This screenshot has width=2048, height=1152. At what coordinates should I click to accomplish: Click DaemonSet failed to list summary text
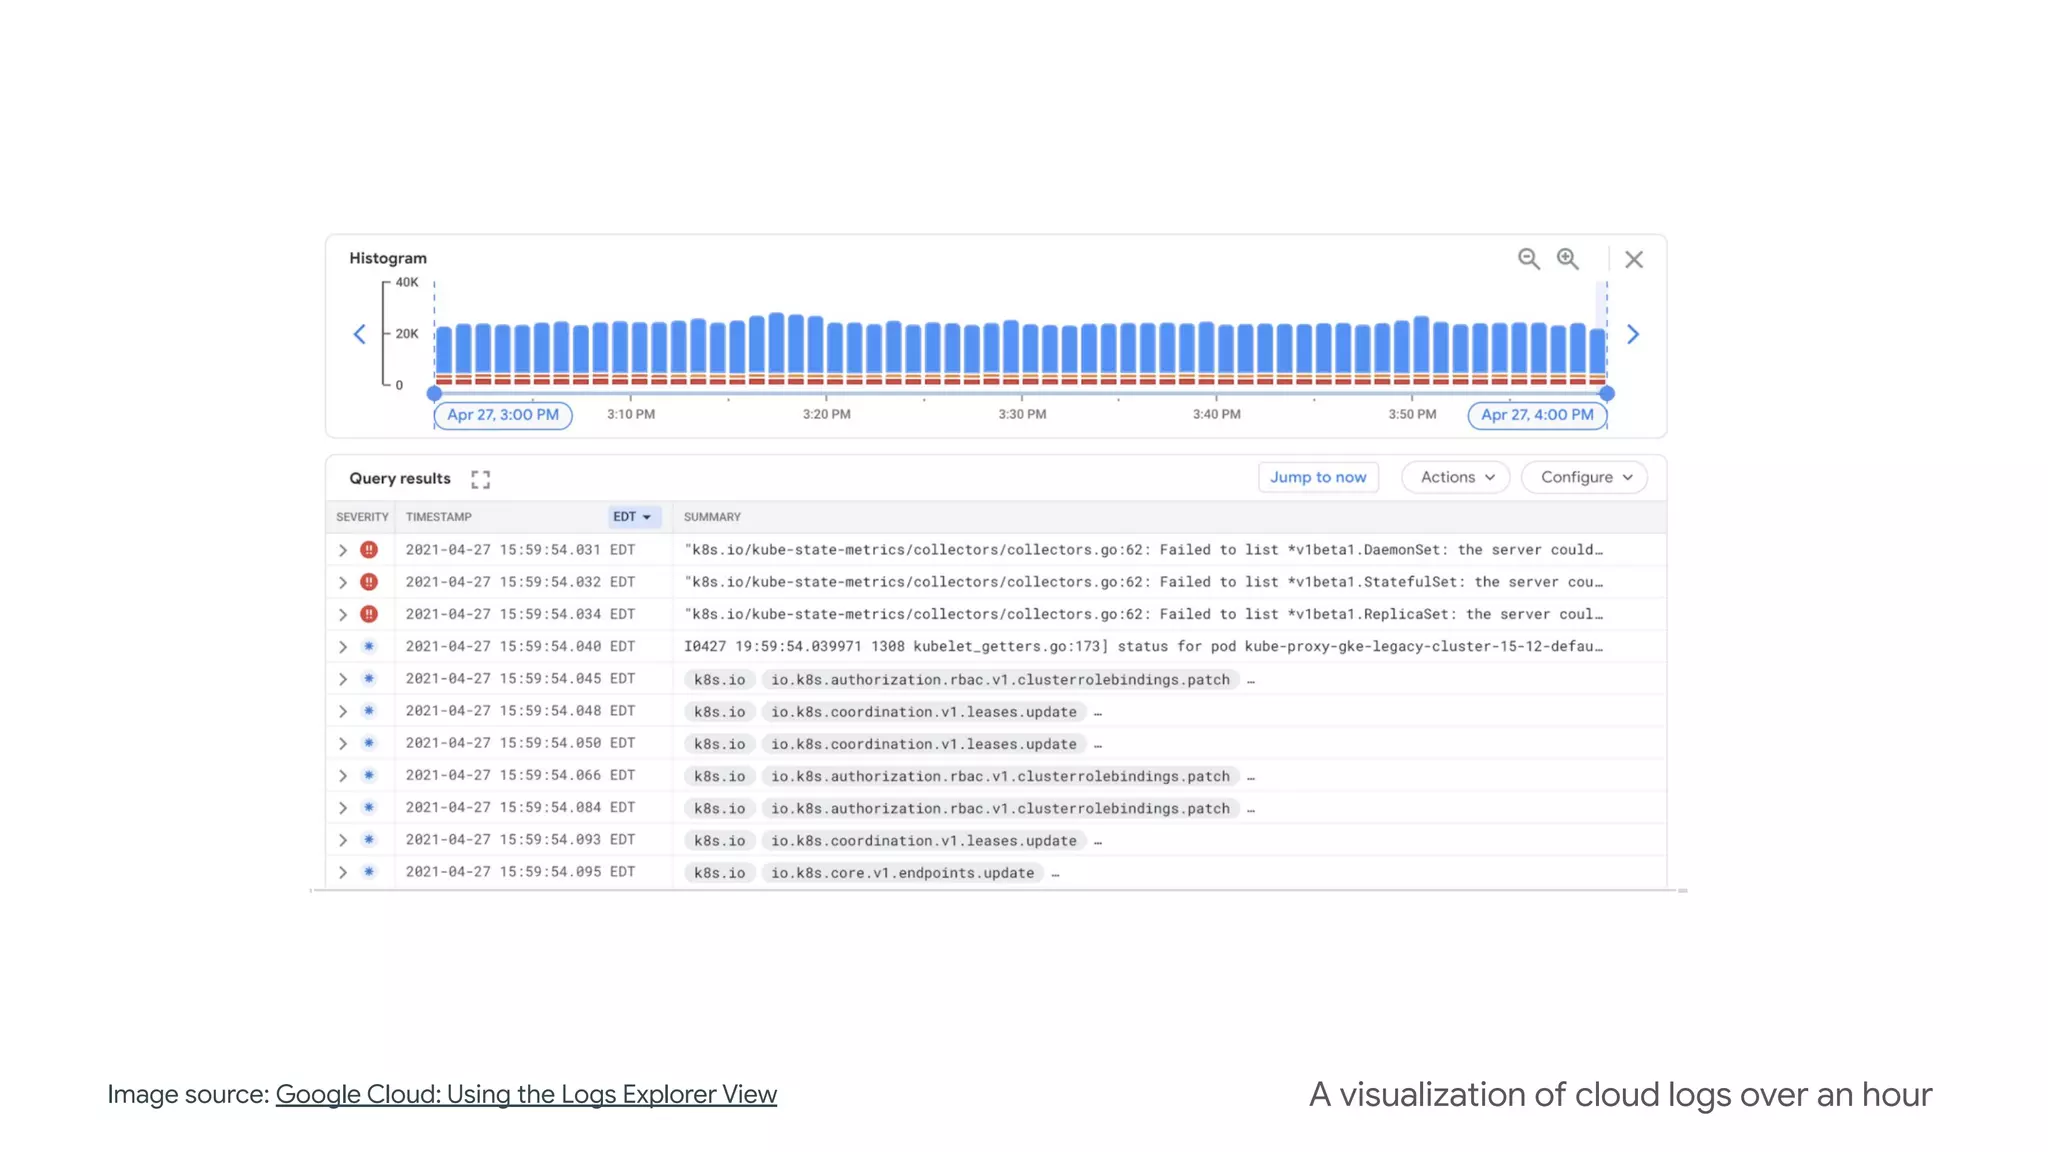coord(1143,550)
